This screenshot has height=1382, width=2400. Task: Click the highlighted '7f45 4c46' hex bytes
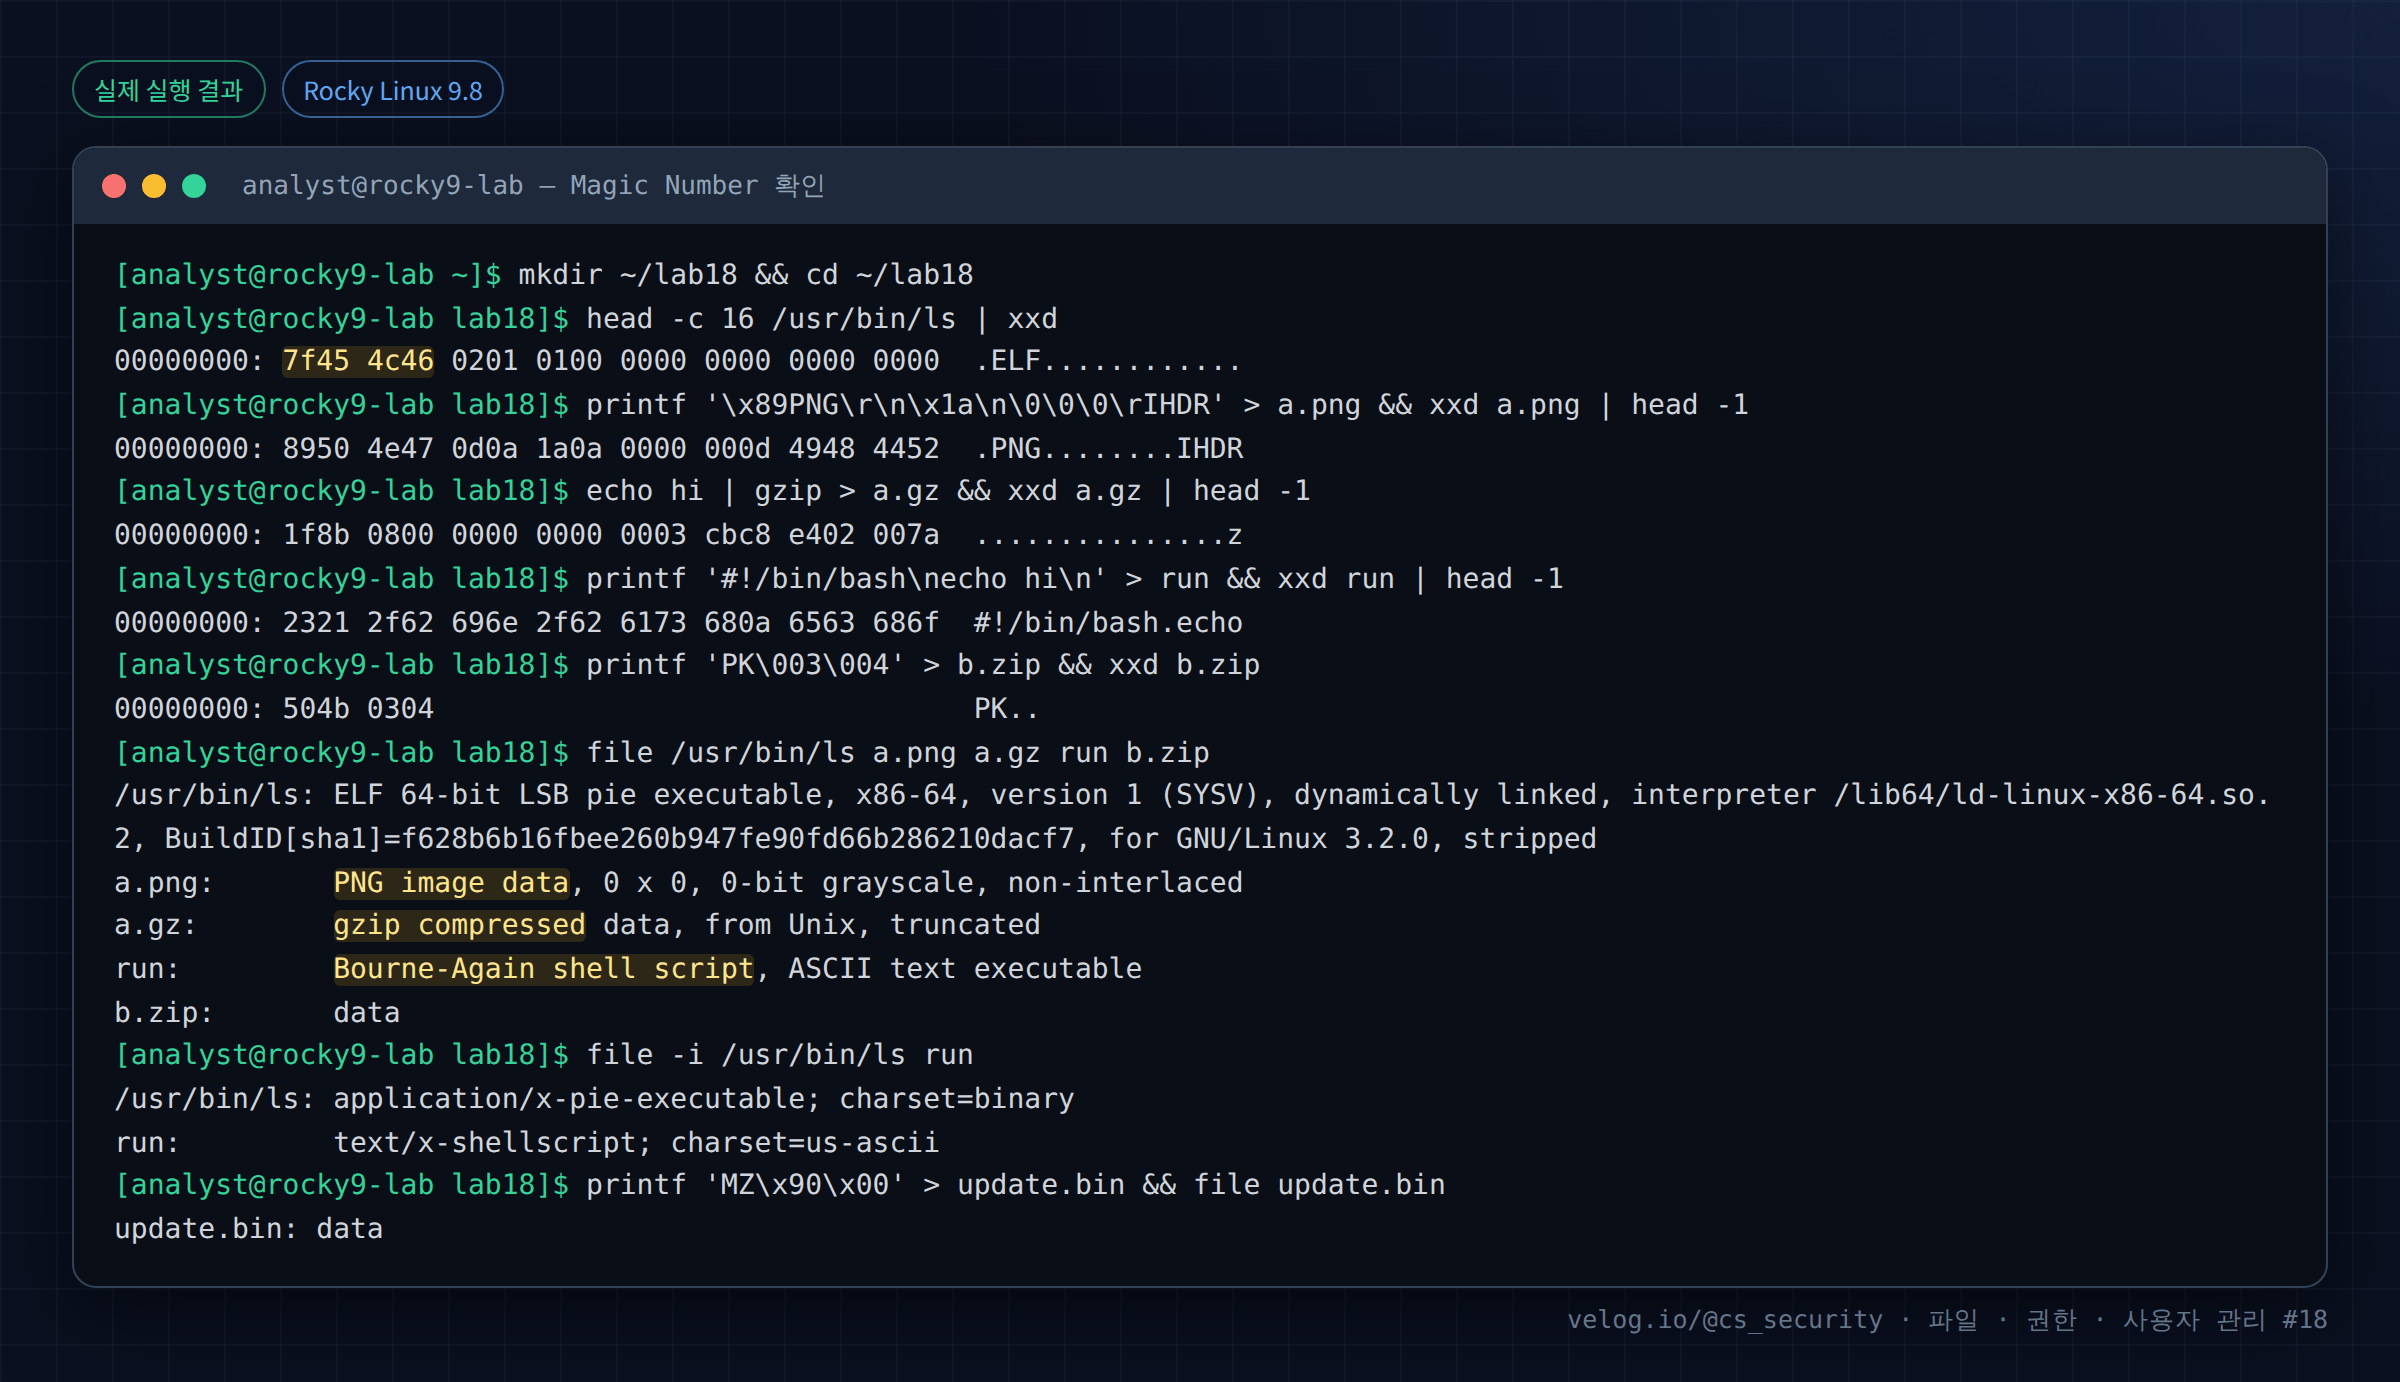358,361
